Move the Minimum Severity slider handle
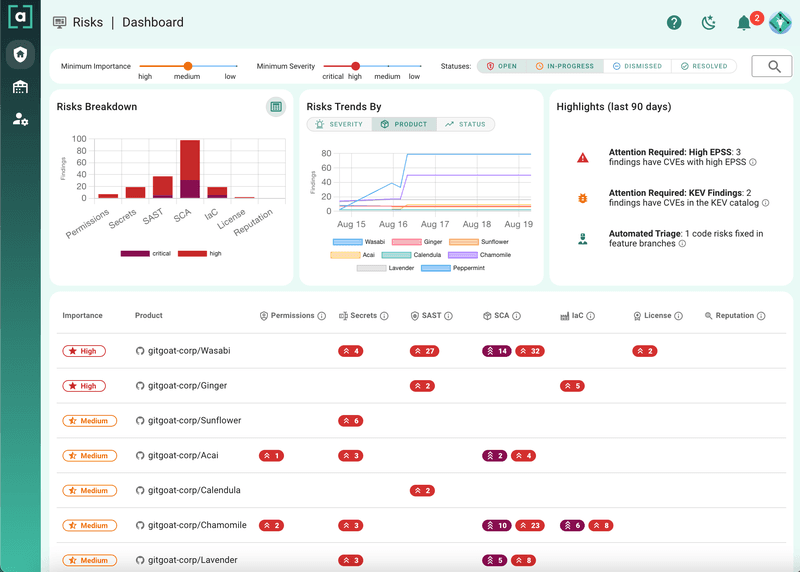Viewport: 800px width, 572px height. [x=356, y=66]
